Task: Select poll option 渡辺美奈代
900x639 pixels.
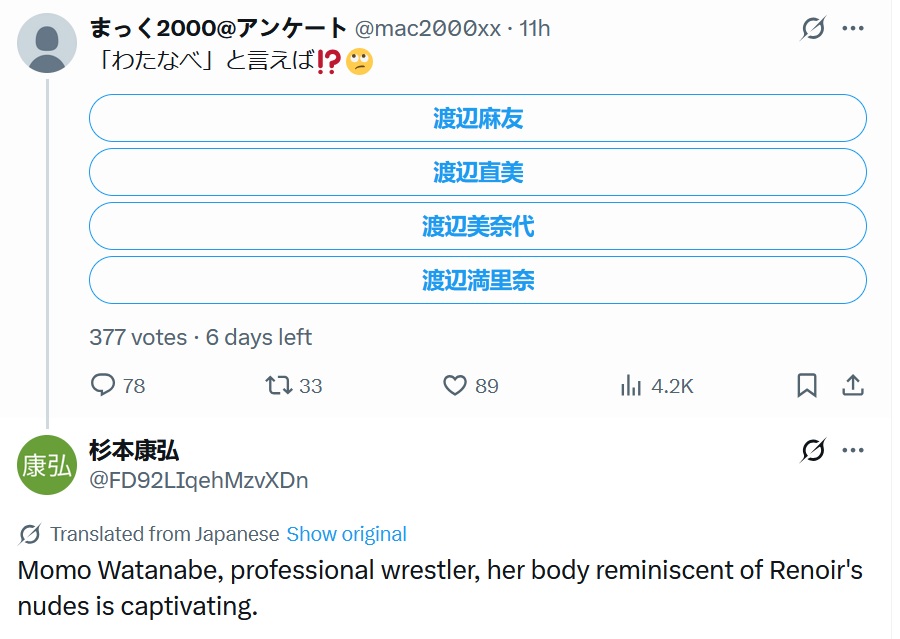Action: click(478, 226)
